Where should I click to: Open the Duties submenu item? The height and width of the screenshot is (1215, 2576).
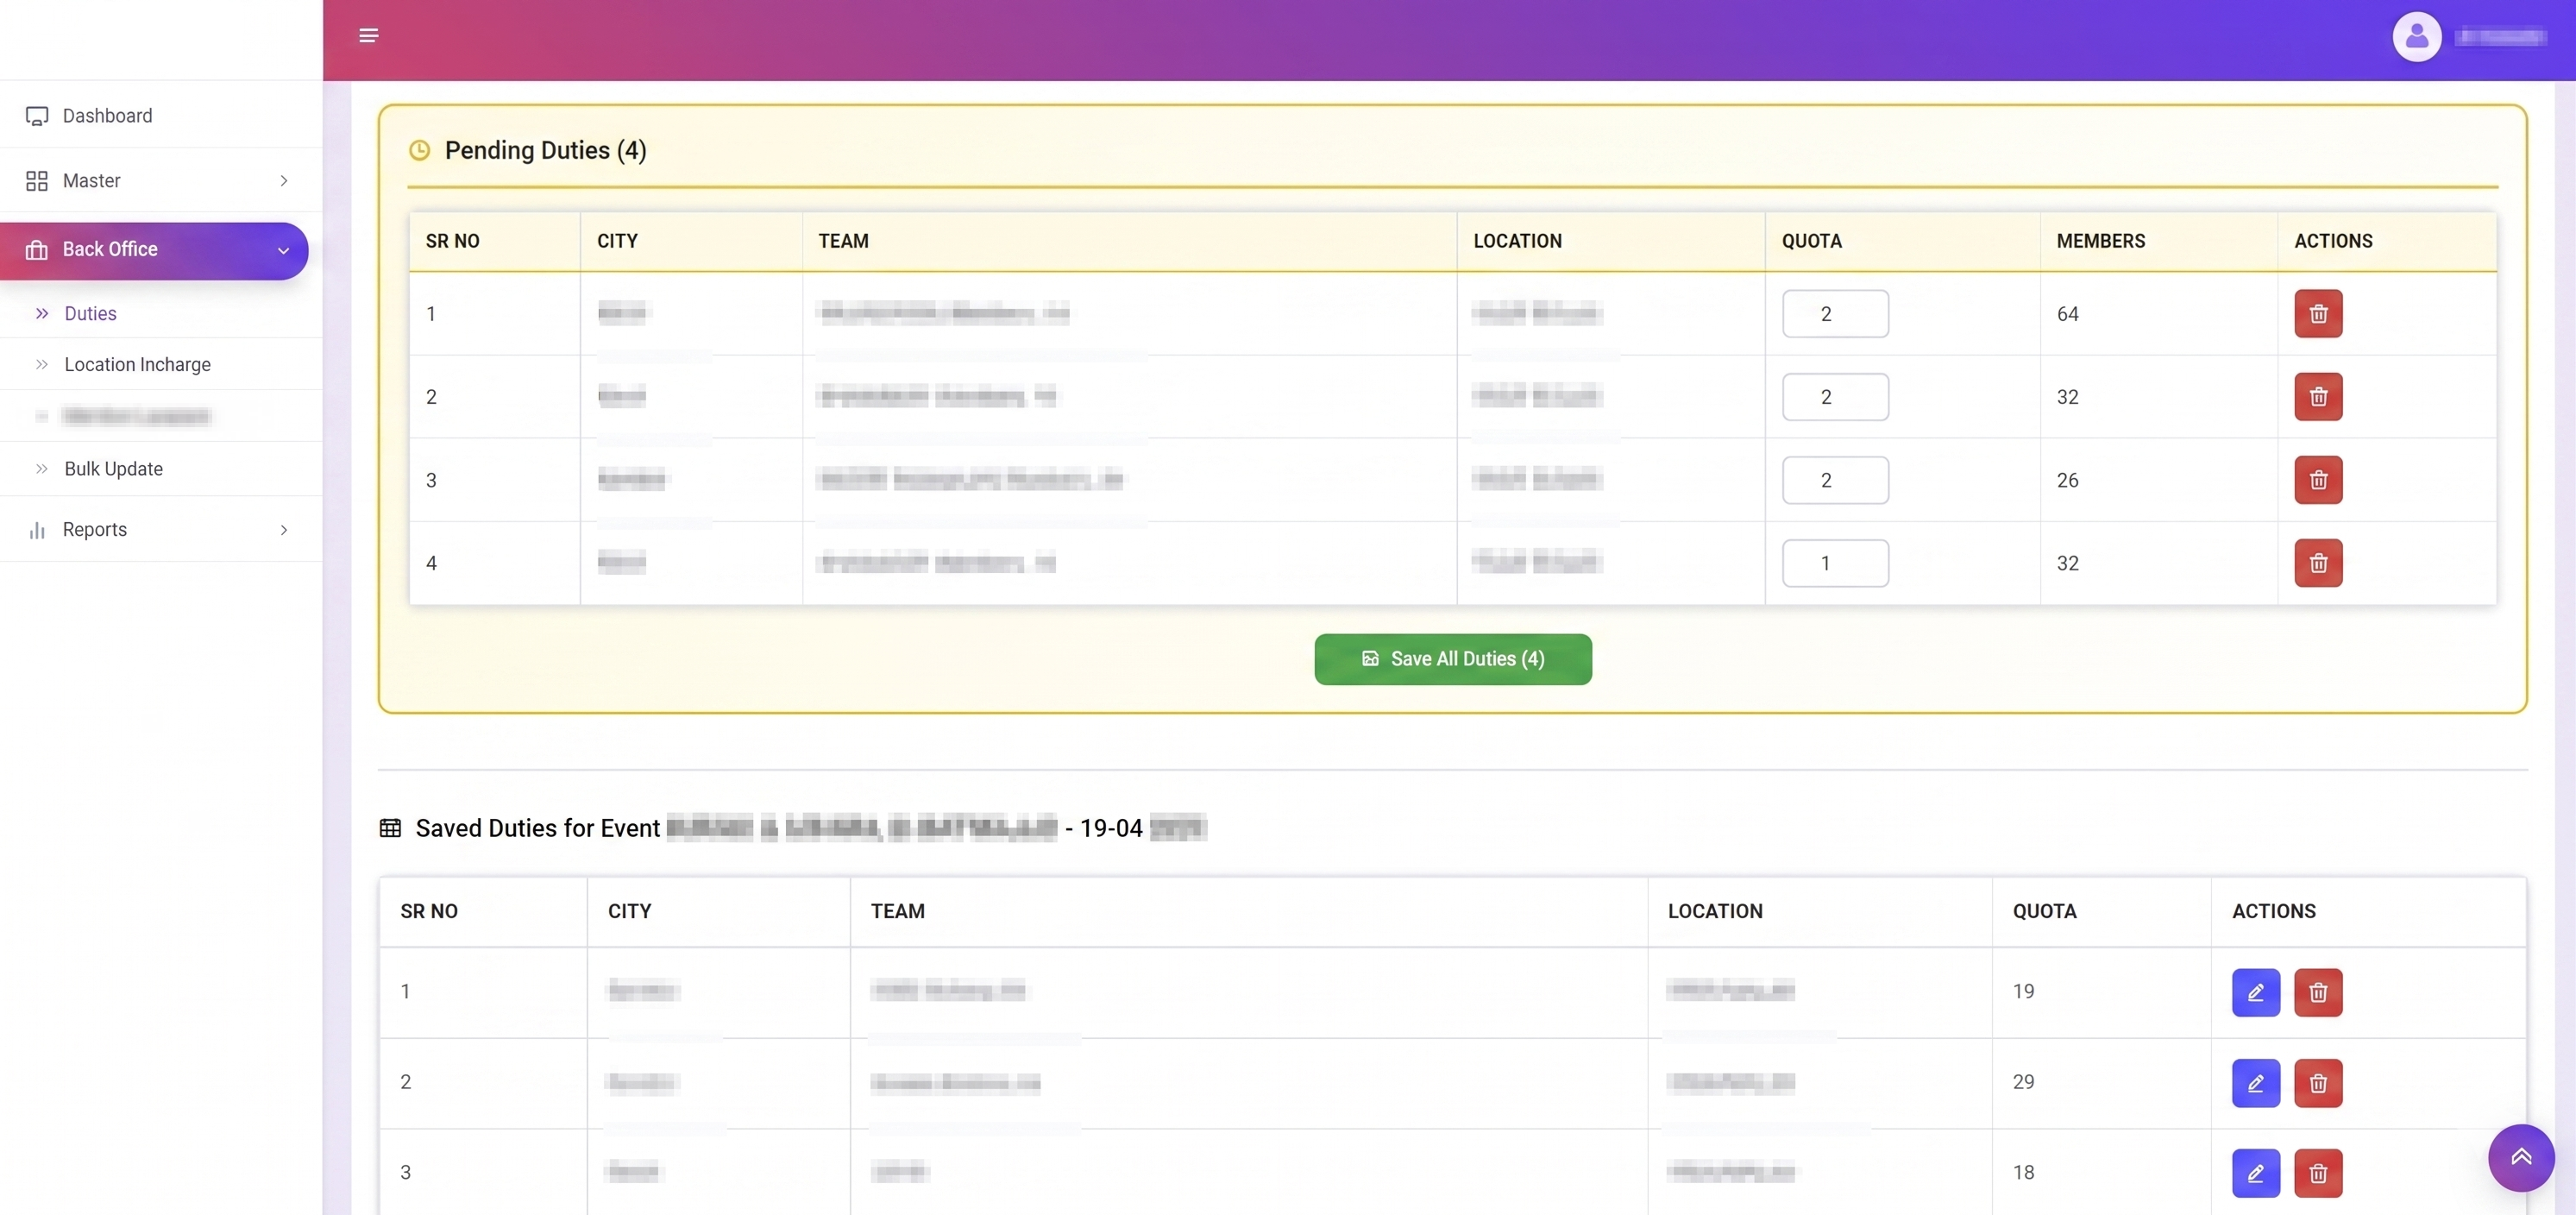pyautogui.click(x=161, y=313)
